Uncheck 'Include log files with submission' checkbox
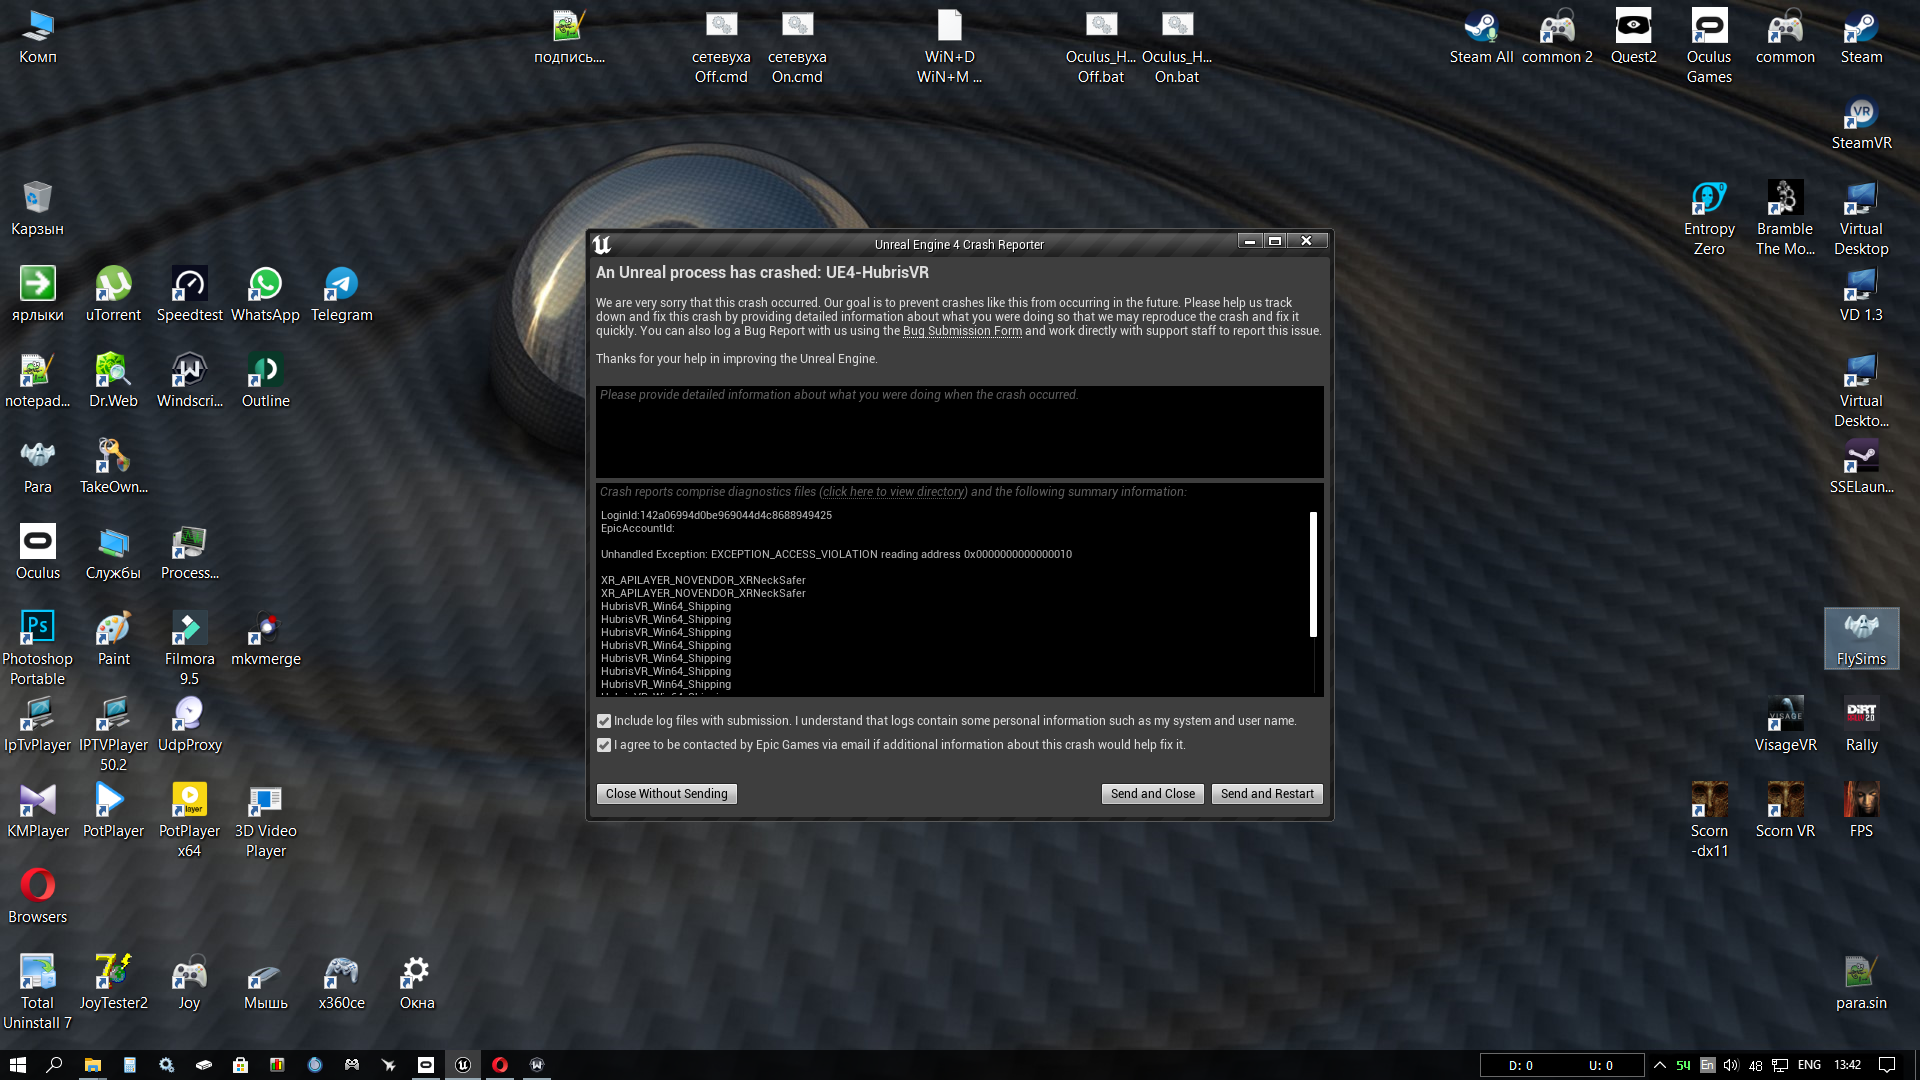The height and width of the screenshot is (1080, 1920). pos(604,721)
